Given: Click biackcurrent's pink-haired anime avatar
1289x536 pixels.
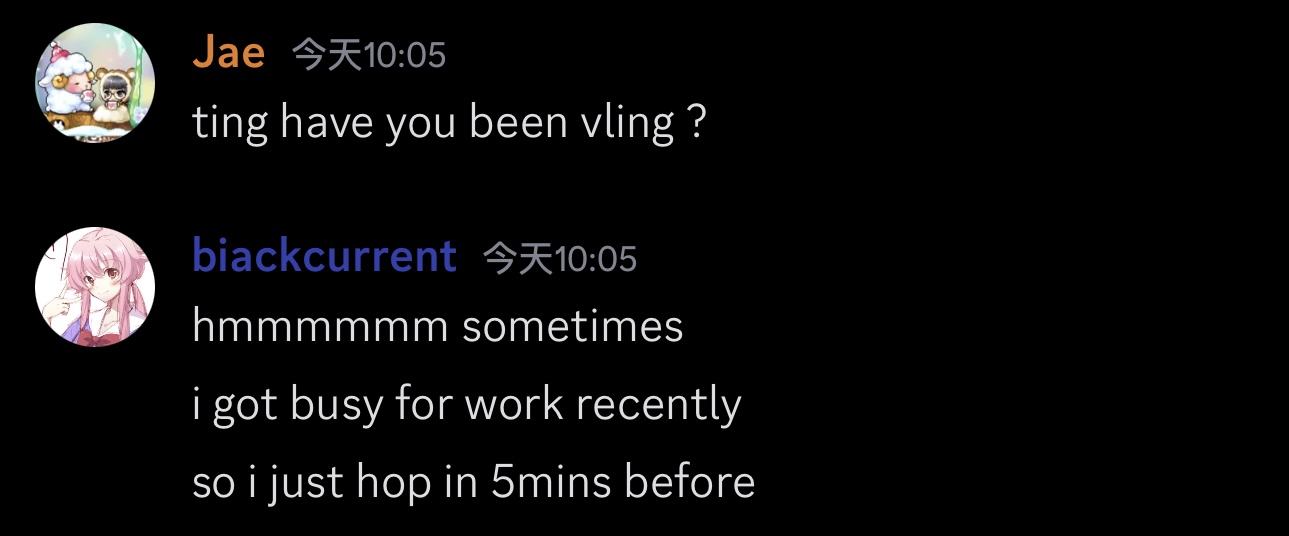Looking at the screenshot, I should click(95, 287).
